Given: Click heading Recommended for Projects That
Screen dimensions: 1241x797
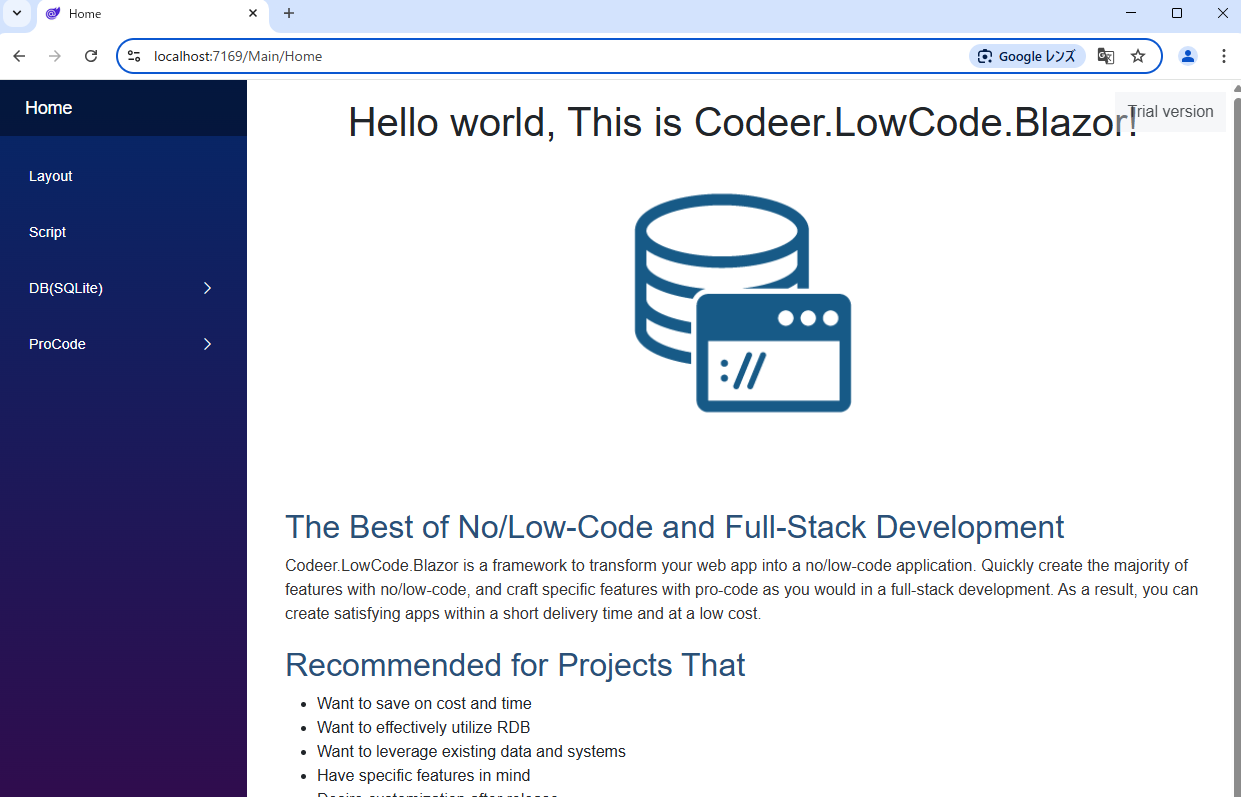Looking at the screenshot, I should pyautogui.click(x=515, y=665).
